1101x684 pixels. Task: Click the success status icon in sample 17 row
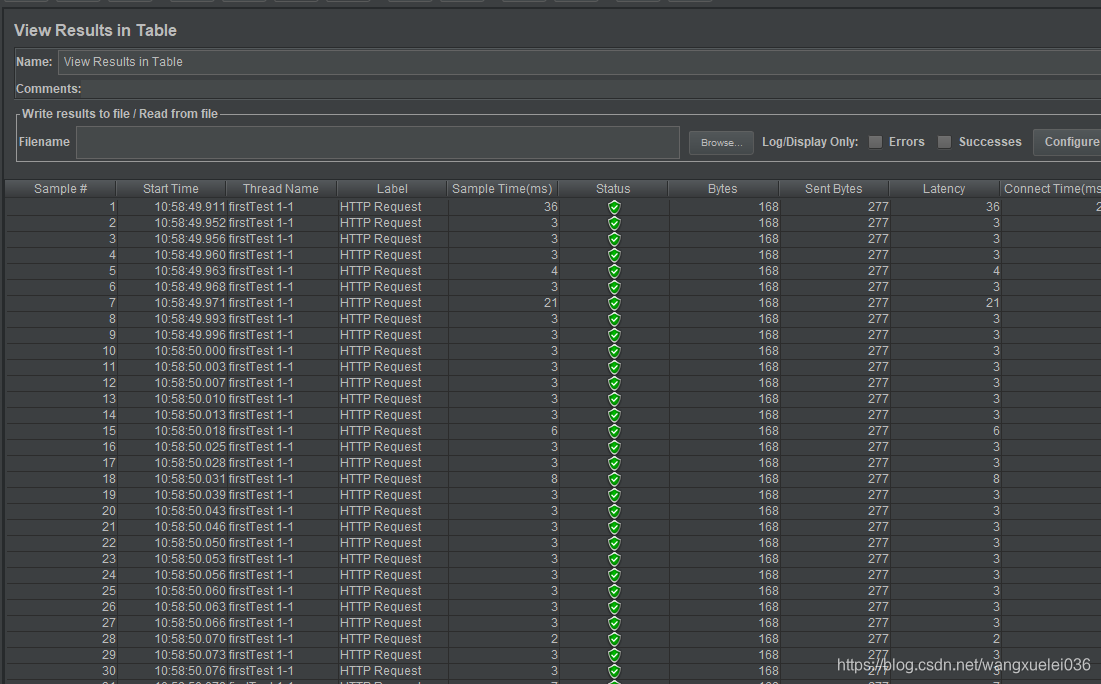pos(614,463)
